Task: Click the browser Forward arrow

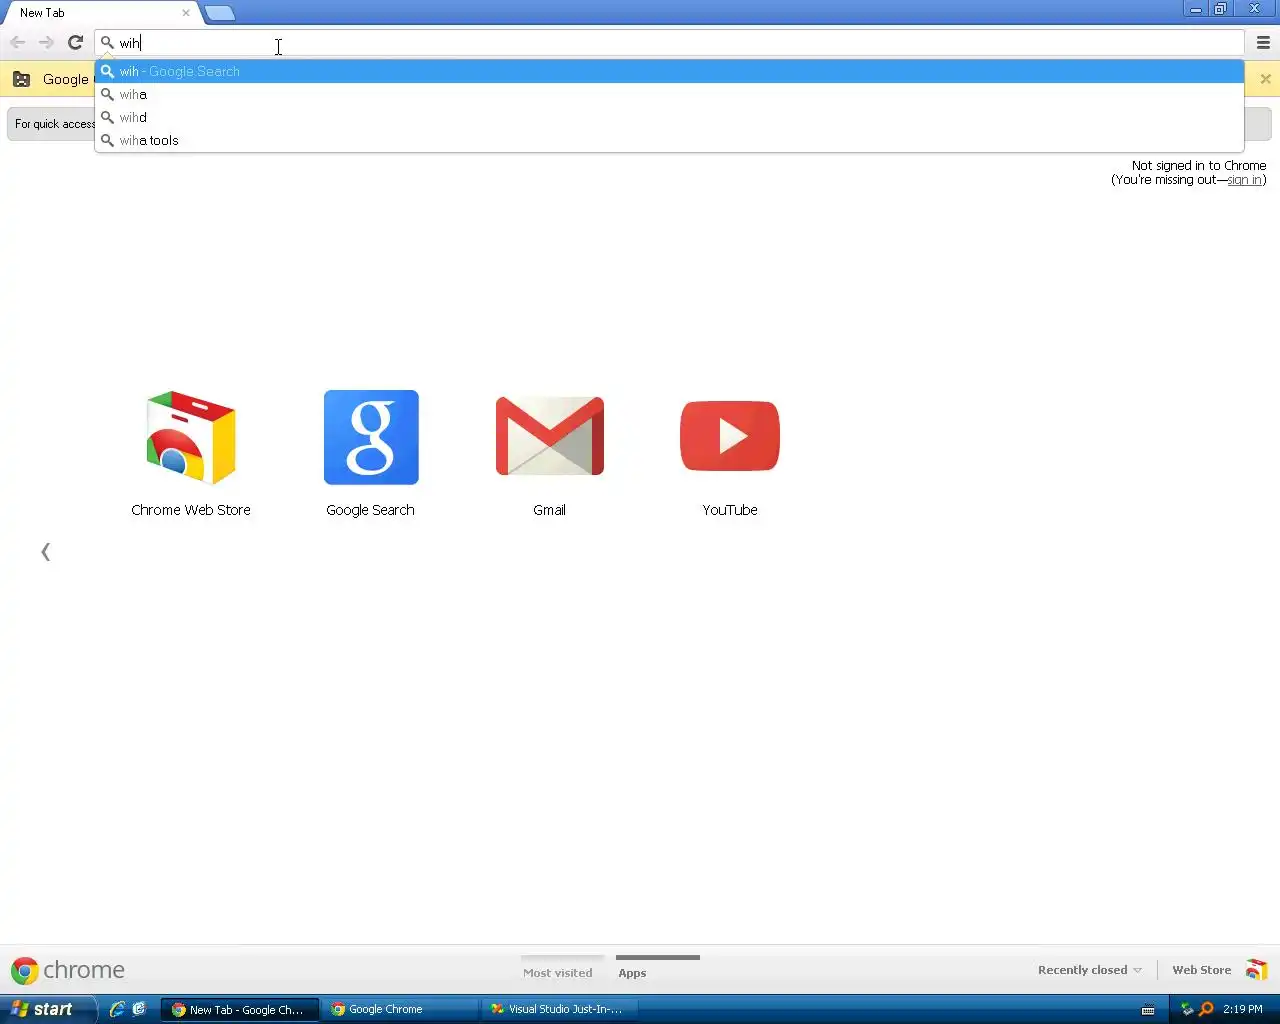Action: click(x=46, y=42)
